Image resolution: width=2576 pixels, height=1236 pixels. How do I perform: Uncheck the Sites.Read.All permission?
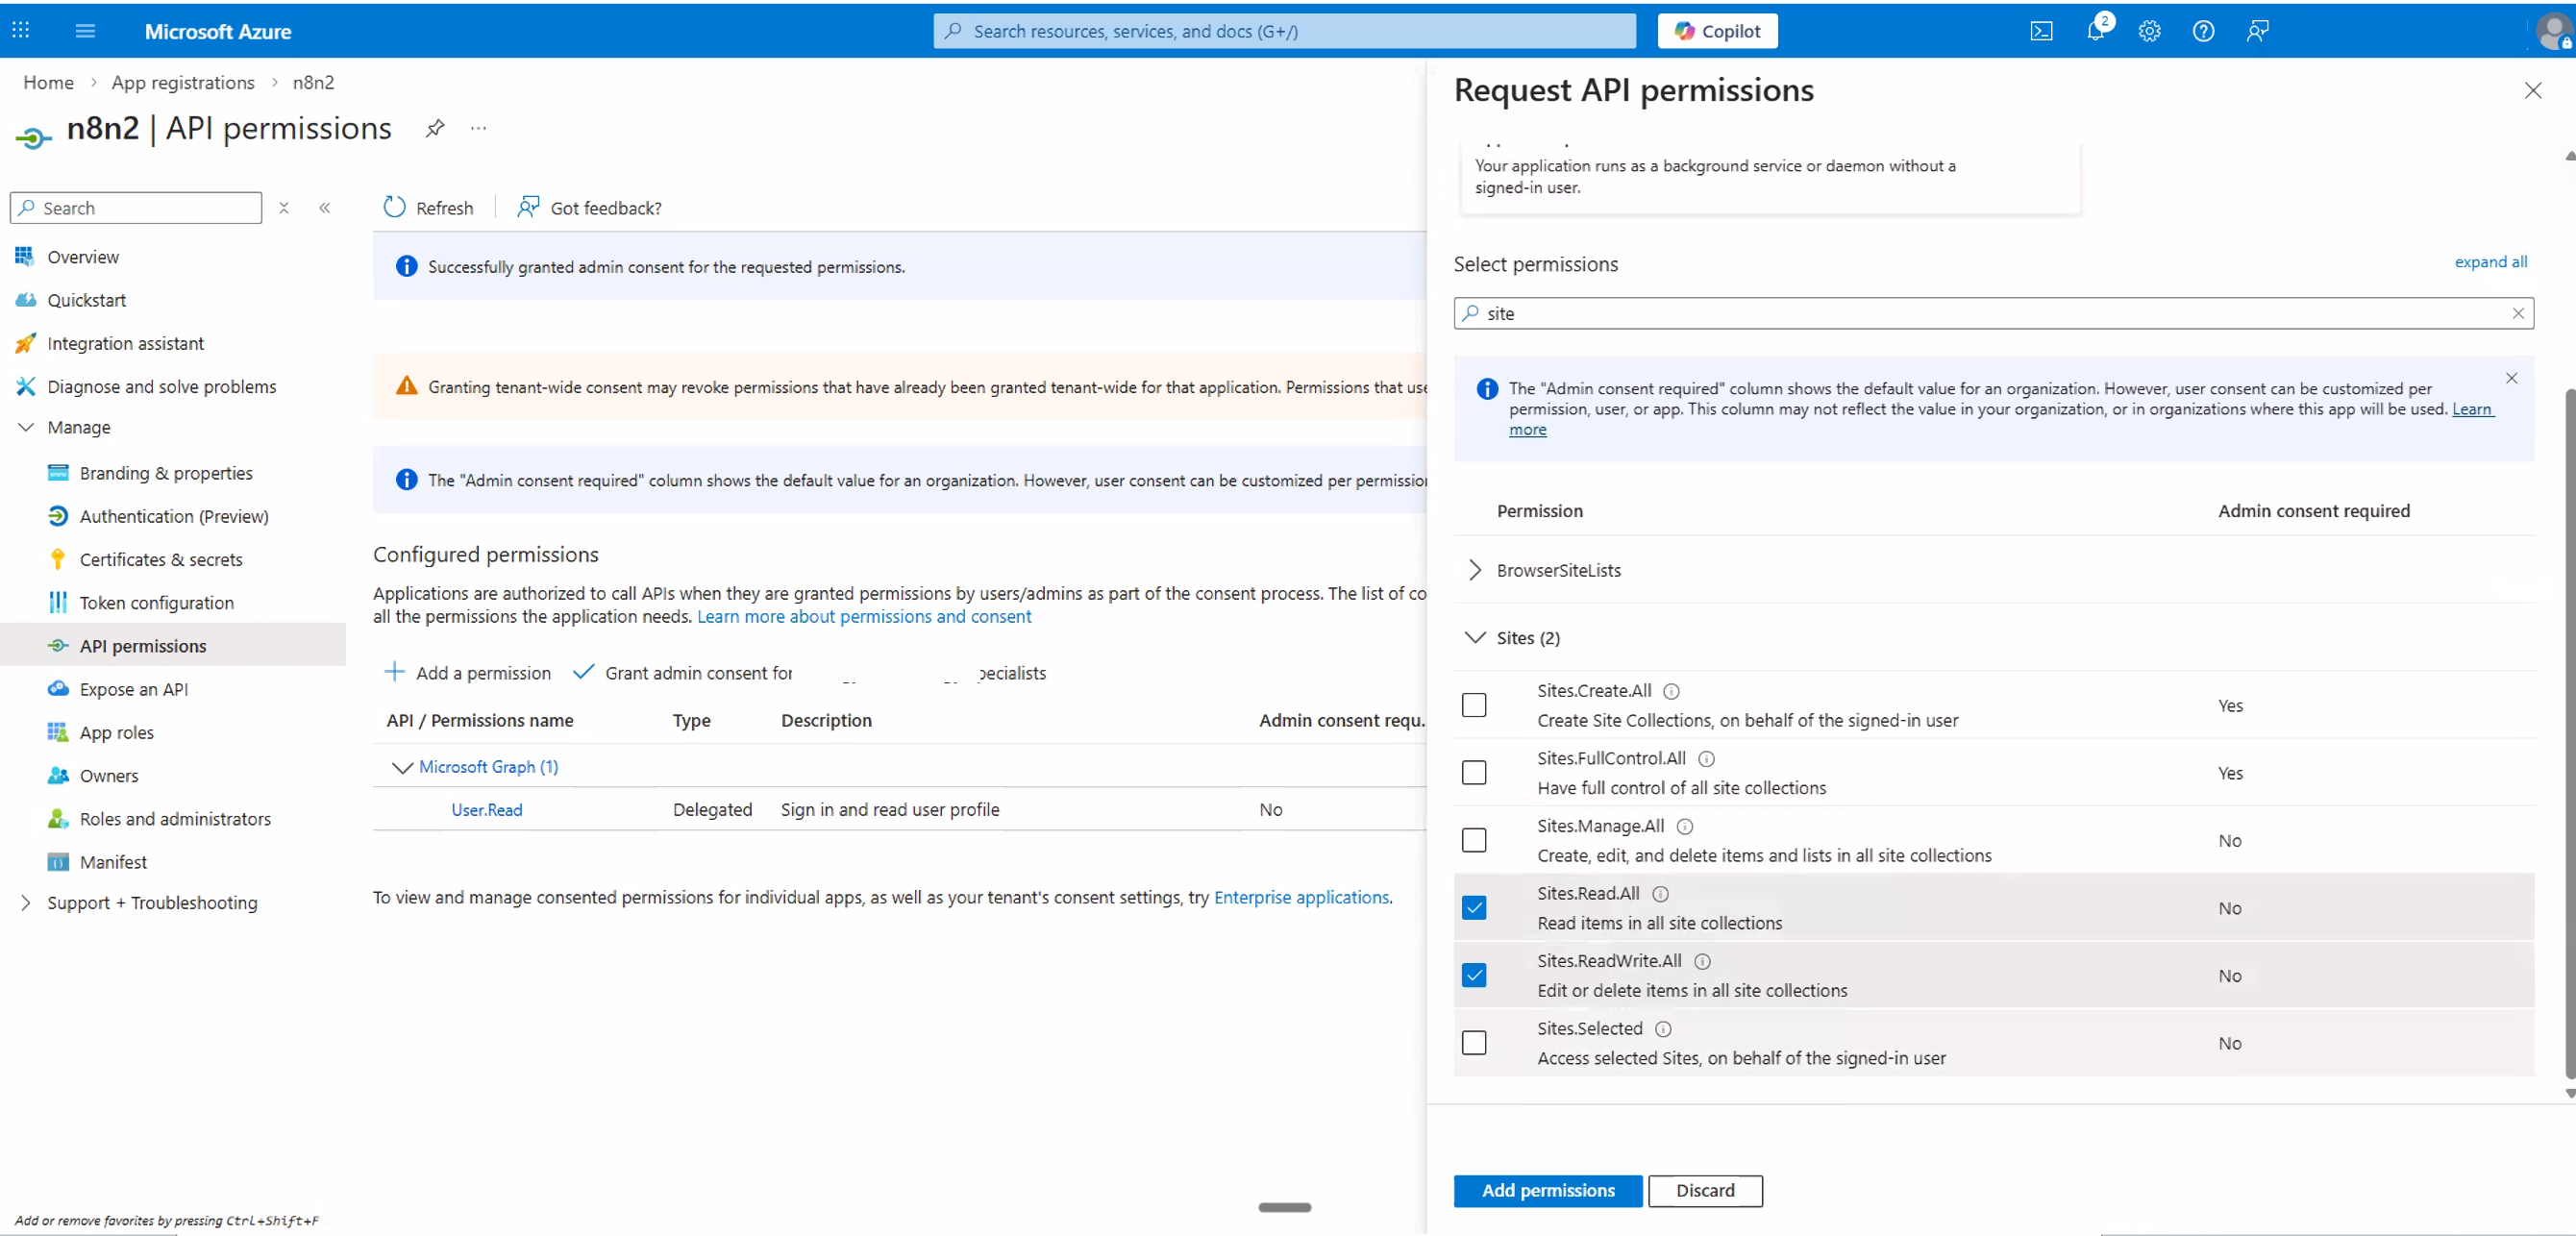click(x=1474, y=907)
